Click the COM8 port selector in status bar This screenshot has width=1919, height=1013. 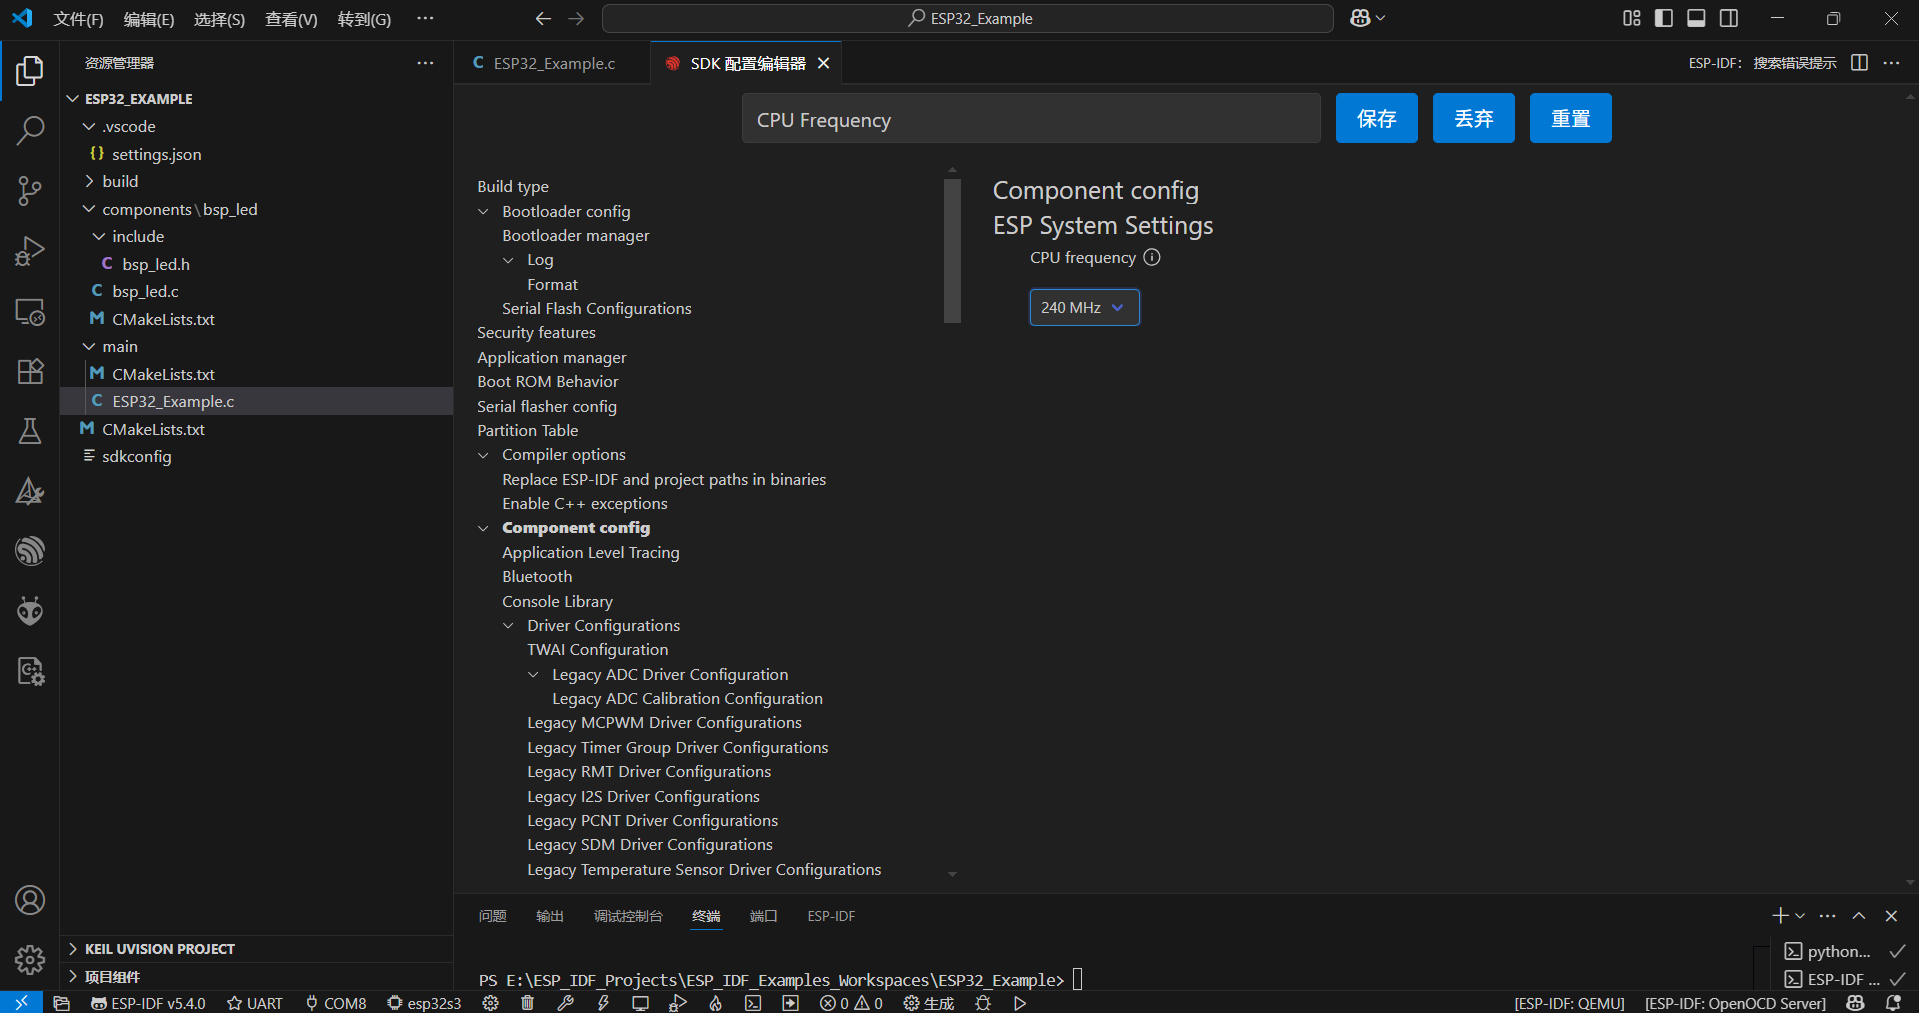point(336,1003)
